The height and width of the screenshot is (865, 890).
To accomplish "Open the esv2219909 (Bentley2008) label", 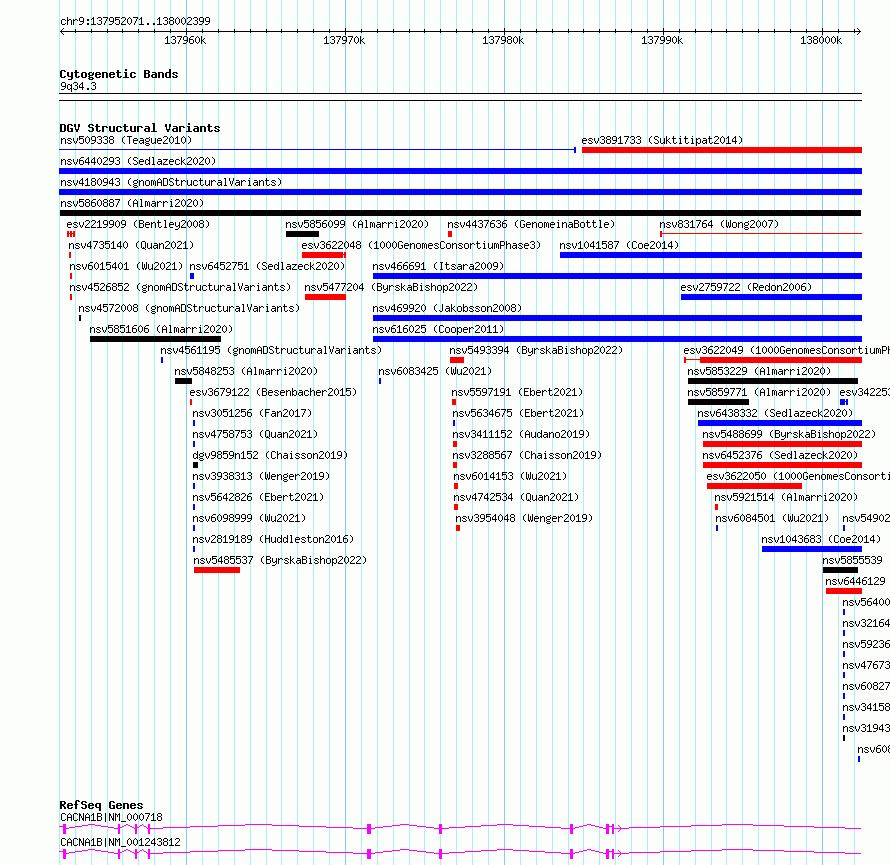I will pos(138,224).
